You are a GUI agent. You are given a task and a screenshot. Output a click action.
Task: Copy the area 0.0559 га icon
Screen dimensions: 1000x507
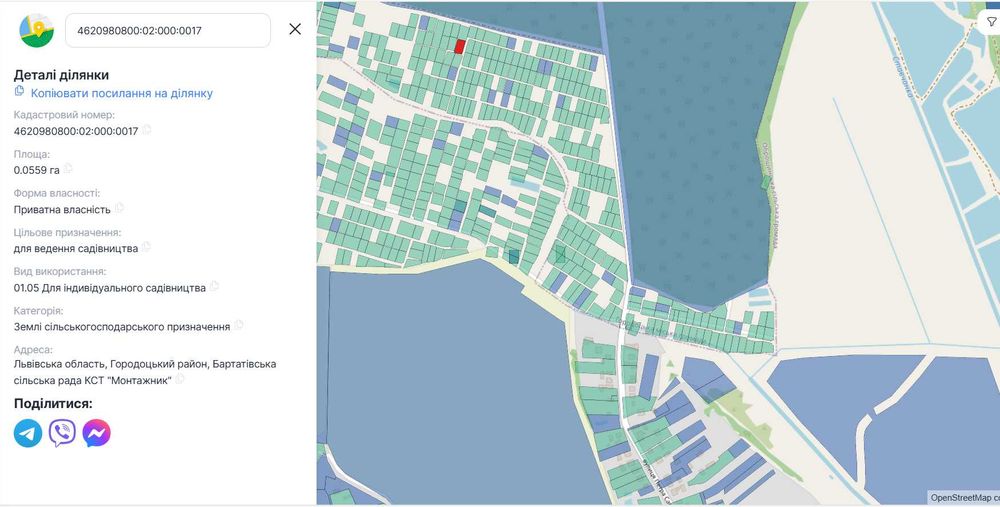point(68,169)
